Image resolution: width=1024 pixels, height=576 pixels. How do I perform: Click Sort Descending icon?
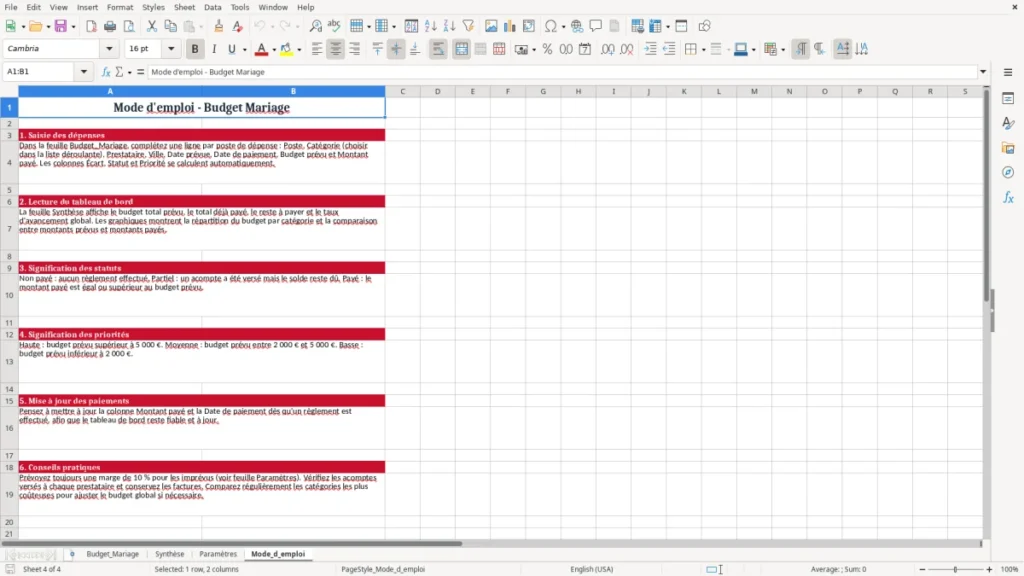(x=449, y=26)
